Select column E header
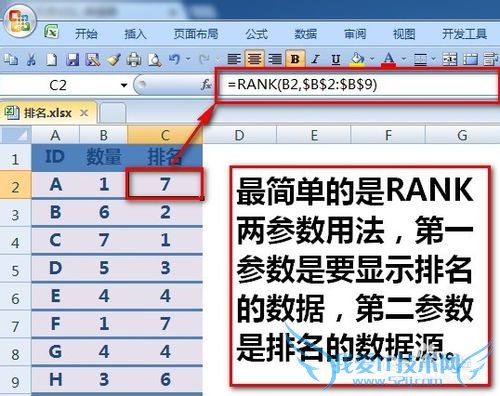 314,135
